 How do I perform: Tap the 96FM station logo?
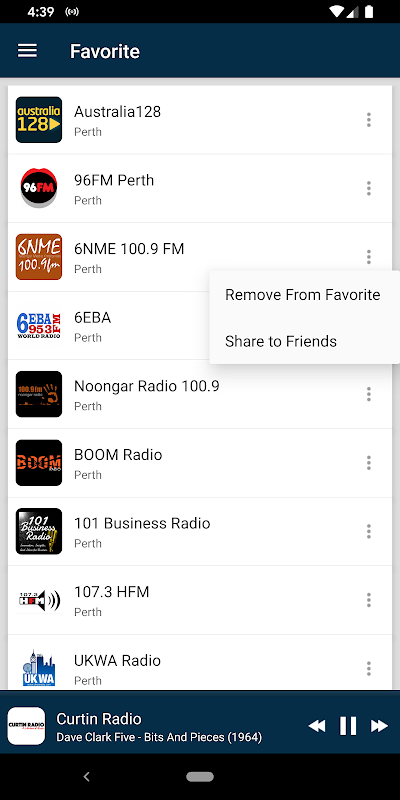pyautogui.click(x=39, y=188)
